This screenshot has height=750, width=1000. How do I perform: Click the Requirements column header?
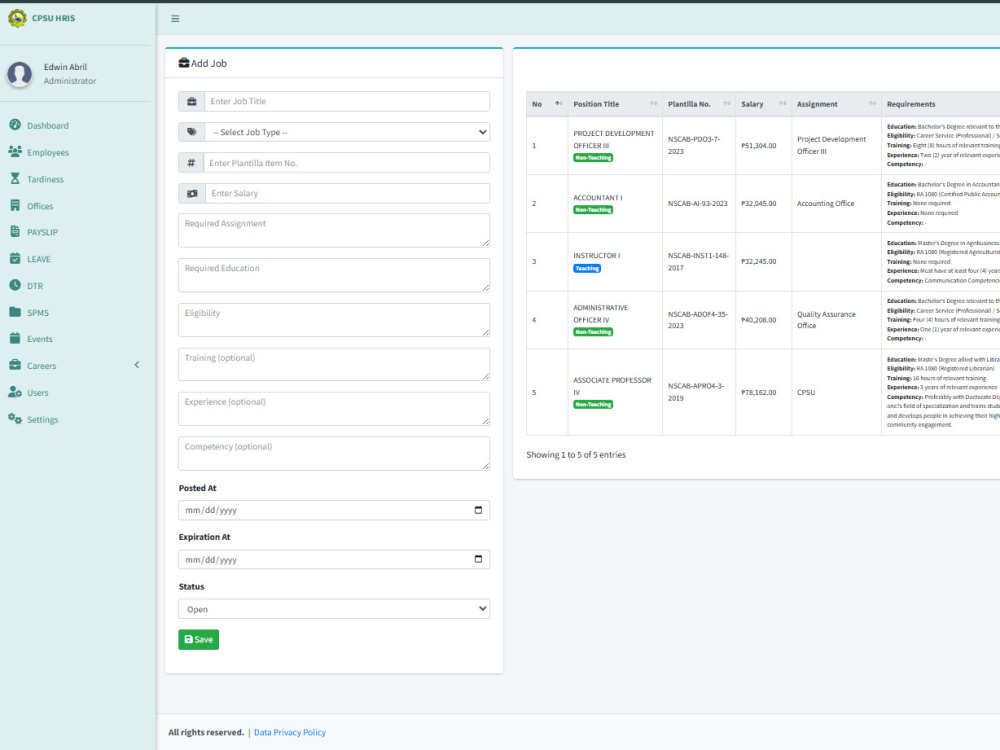pyautogui.click(x=941, y=104)
